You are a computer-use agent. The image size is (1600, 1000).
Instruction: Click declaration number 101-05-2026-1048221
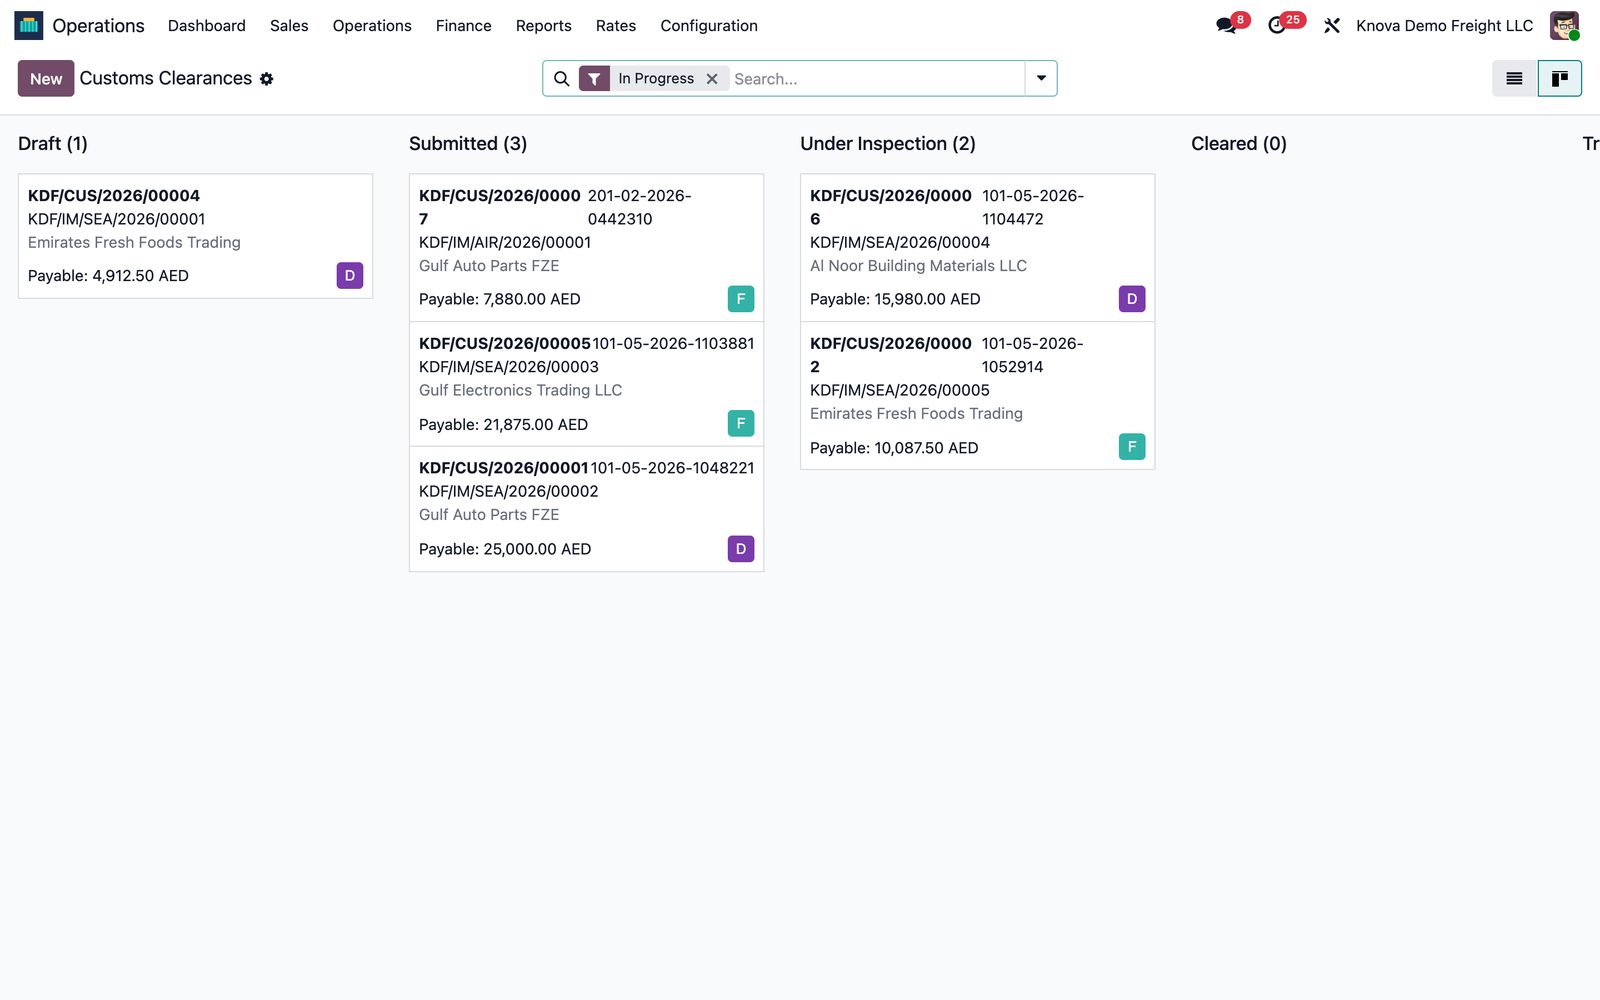click(673, 468)
